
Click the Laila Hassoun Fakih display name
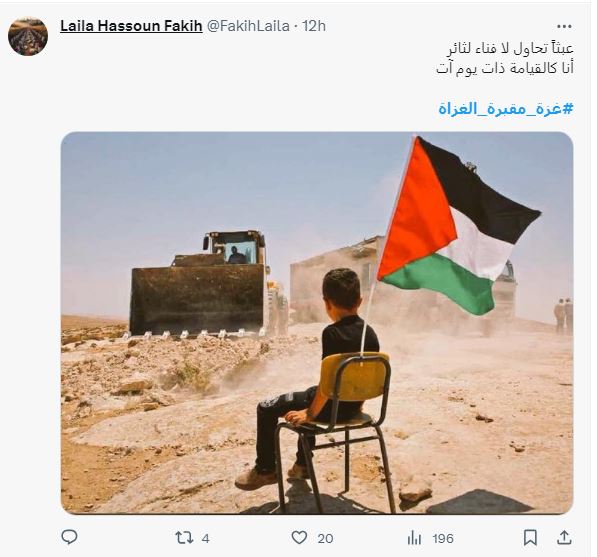coord(131,26)
